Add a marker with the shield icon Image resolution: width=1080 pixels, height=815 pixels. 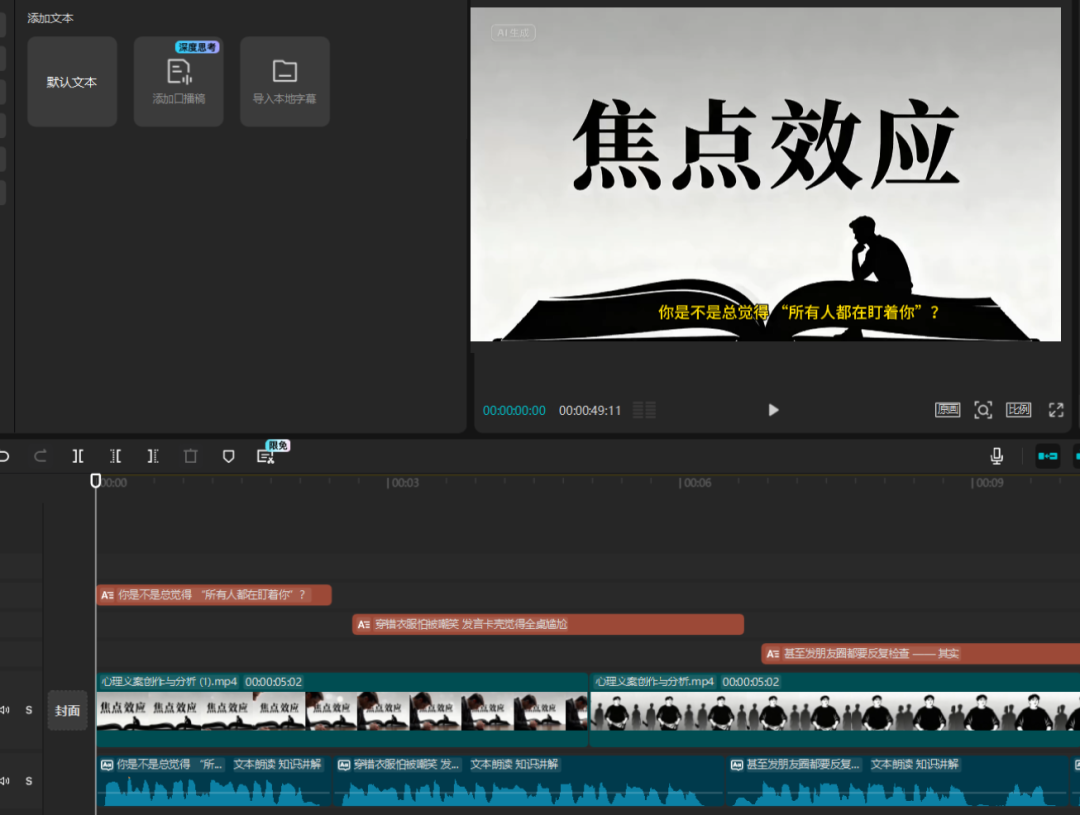coord(229,456)
